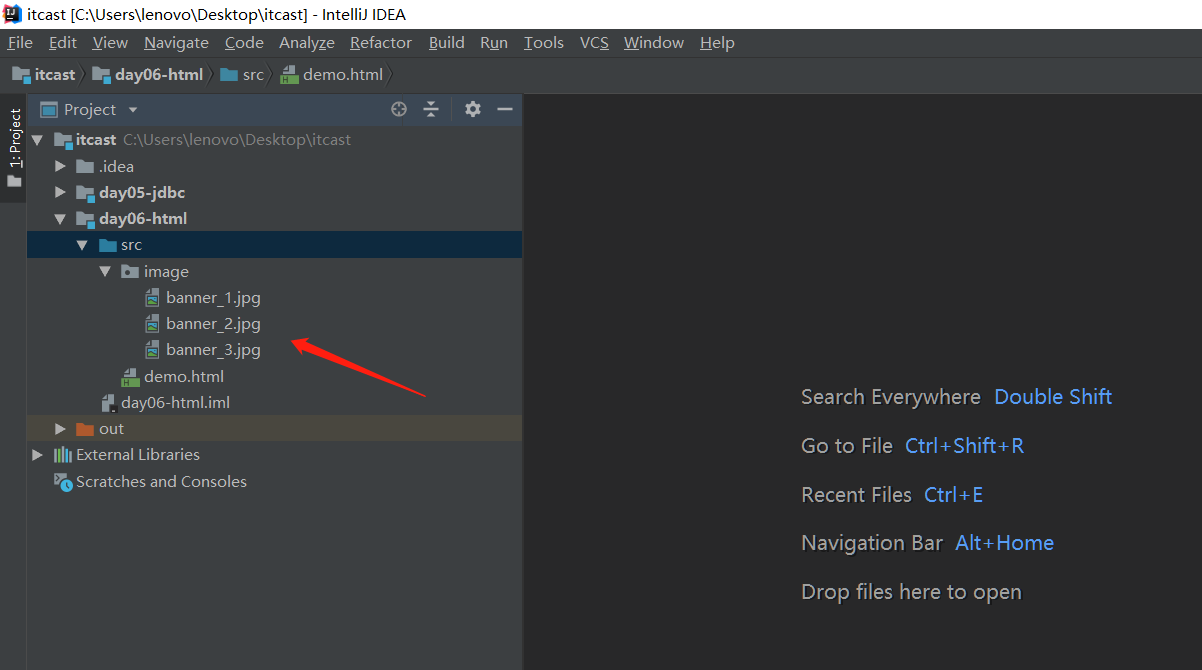Screen dimensions: 1202x670
Task: Click the blue src folder icon in tree
Action: click(x=107, y=245)
